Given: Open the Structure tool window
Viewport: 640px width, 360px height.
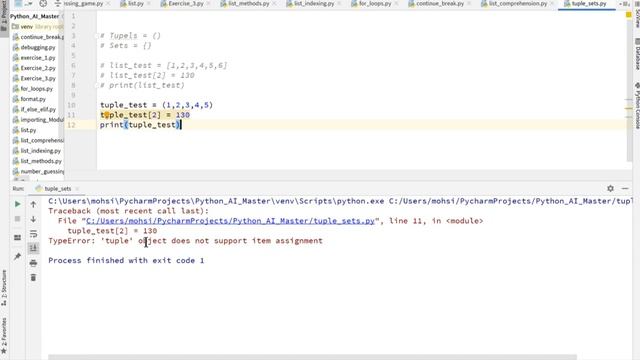Looking at the screenshot, I should click(4, 288).
